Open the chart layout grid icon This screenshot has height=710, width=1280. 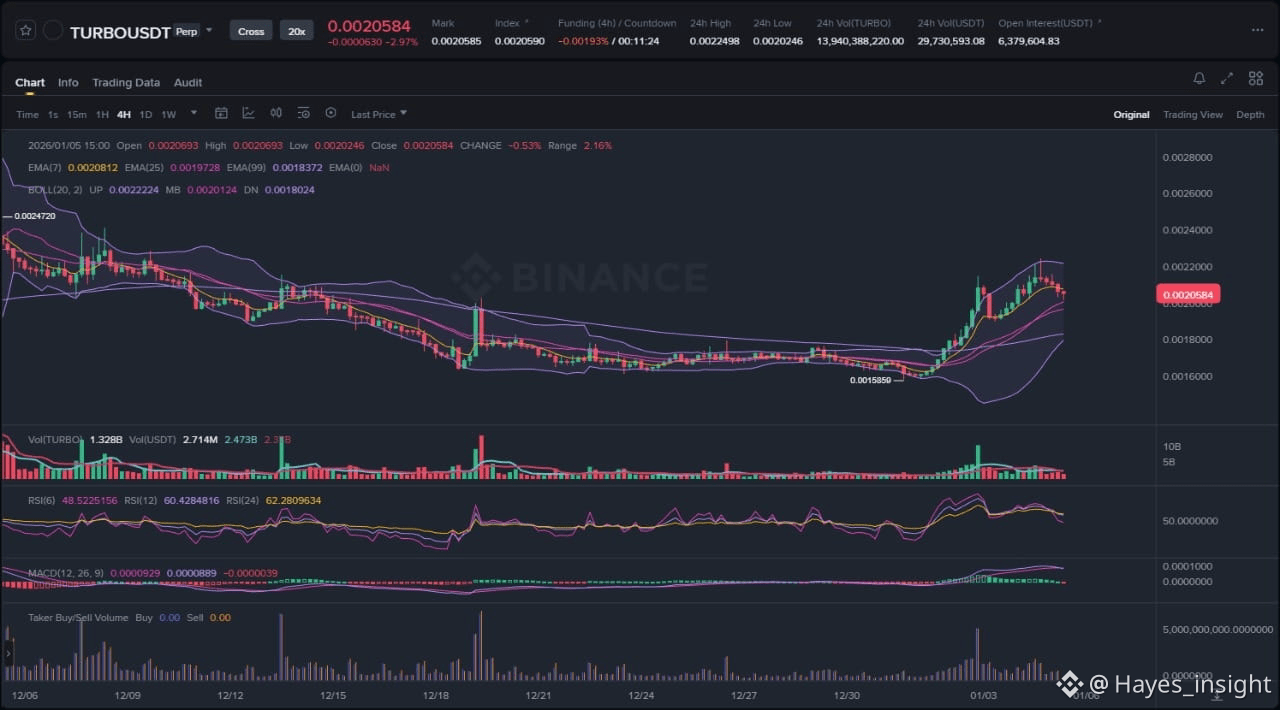click(x=1254, y=79)
